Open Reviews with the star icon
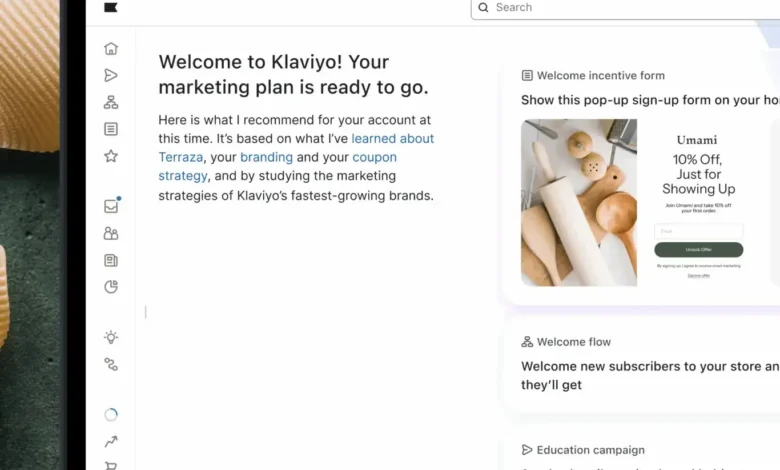The height and width of the screenshot is (470, 780). (x=111, y=156)
